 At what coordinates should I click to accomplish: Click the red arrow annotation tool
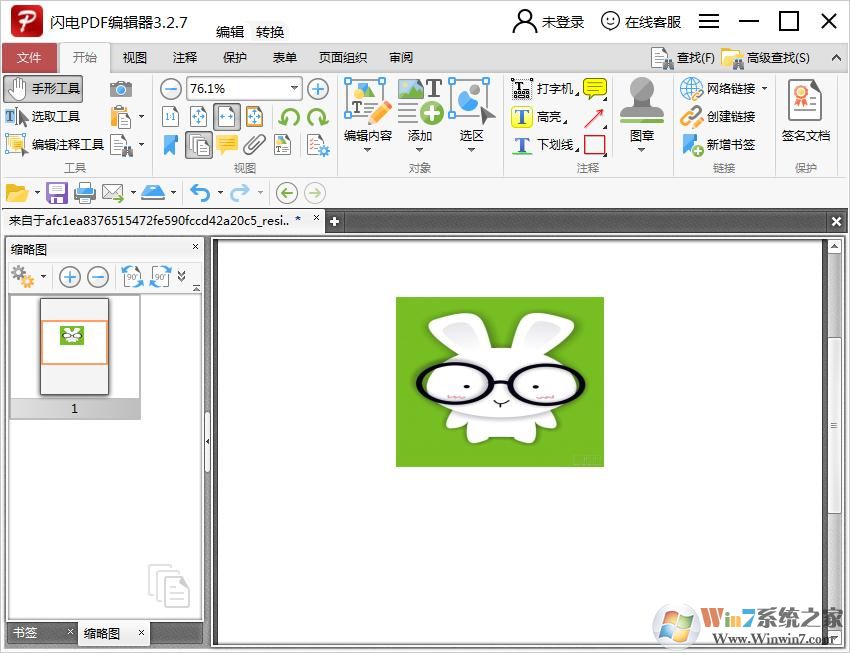(595, 118)
